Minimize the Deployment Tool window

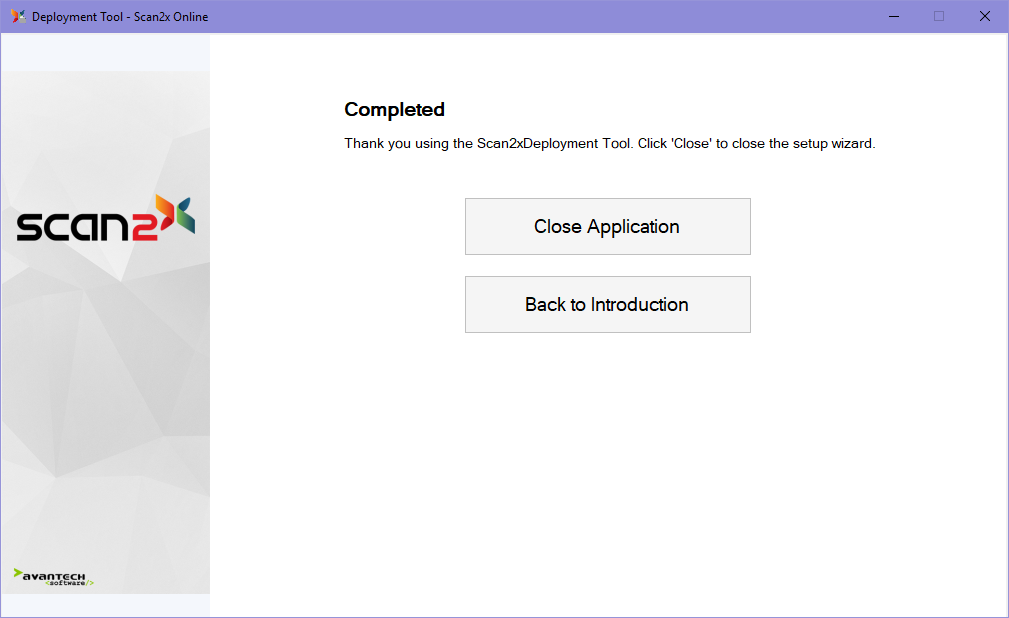click(x=892, y=16)
